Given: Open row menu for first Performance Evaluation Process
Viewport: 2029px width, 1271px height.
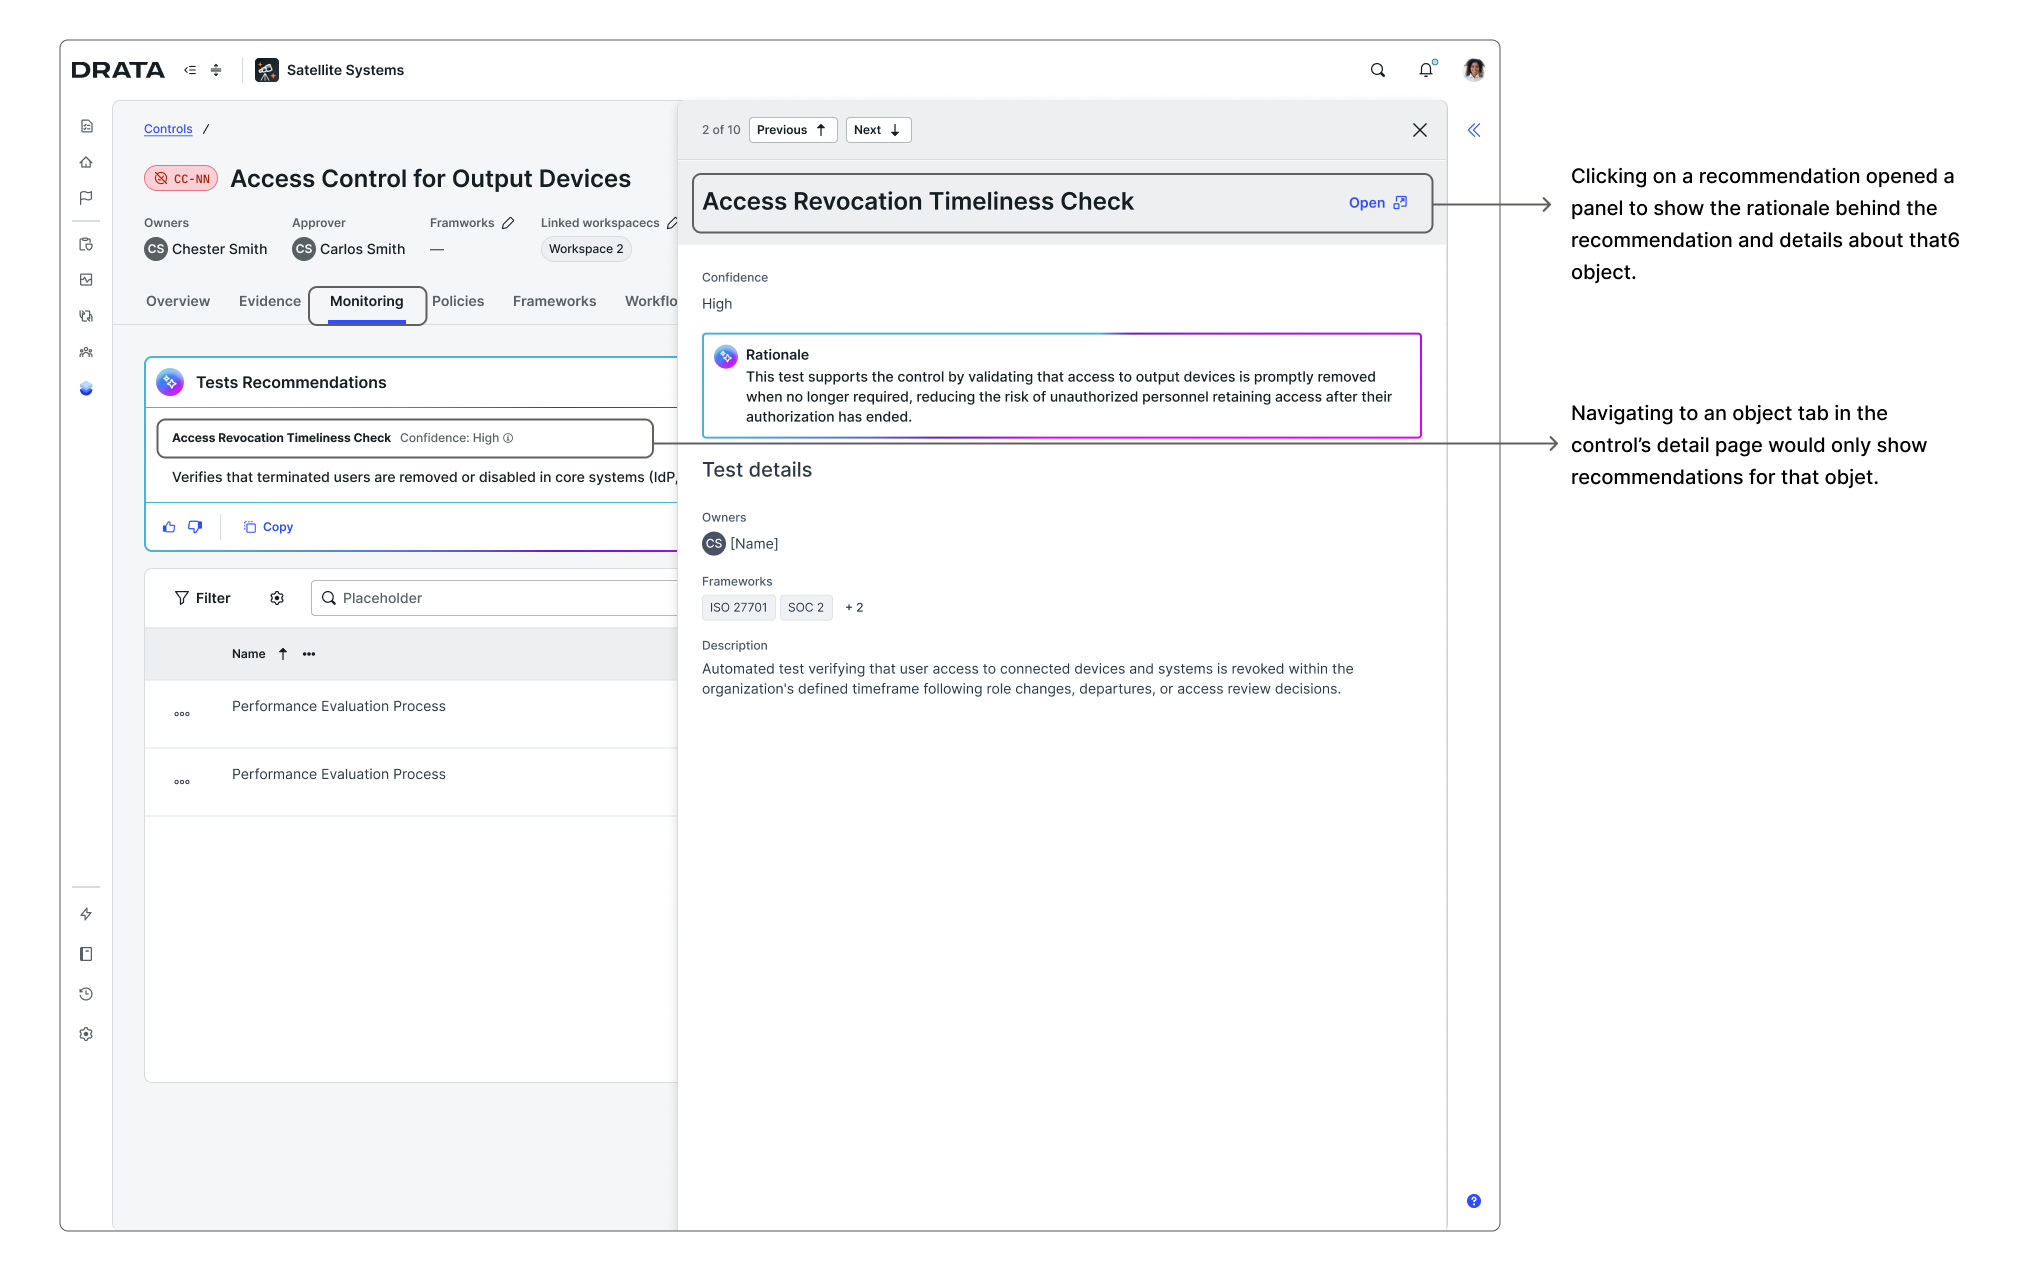Looking at the screenshot, I should [182, 714].
